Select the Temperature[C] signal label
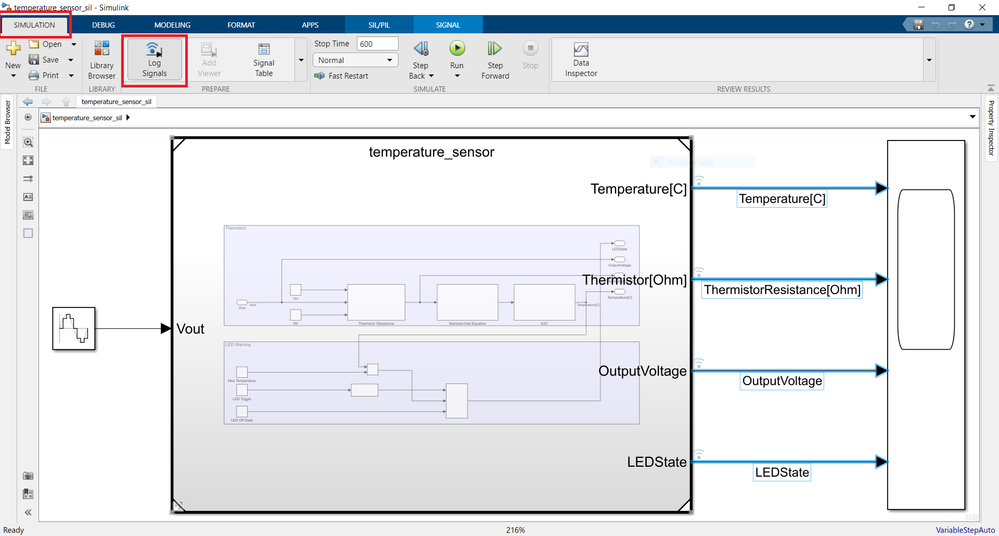 pyautogui.click(x=782, y=199)
